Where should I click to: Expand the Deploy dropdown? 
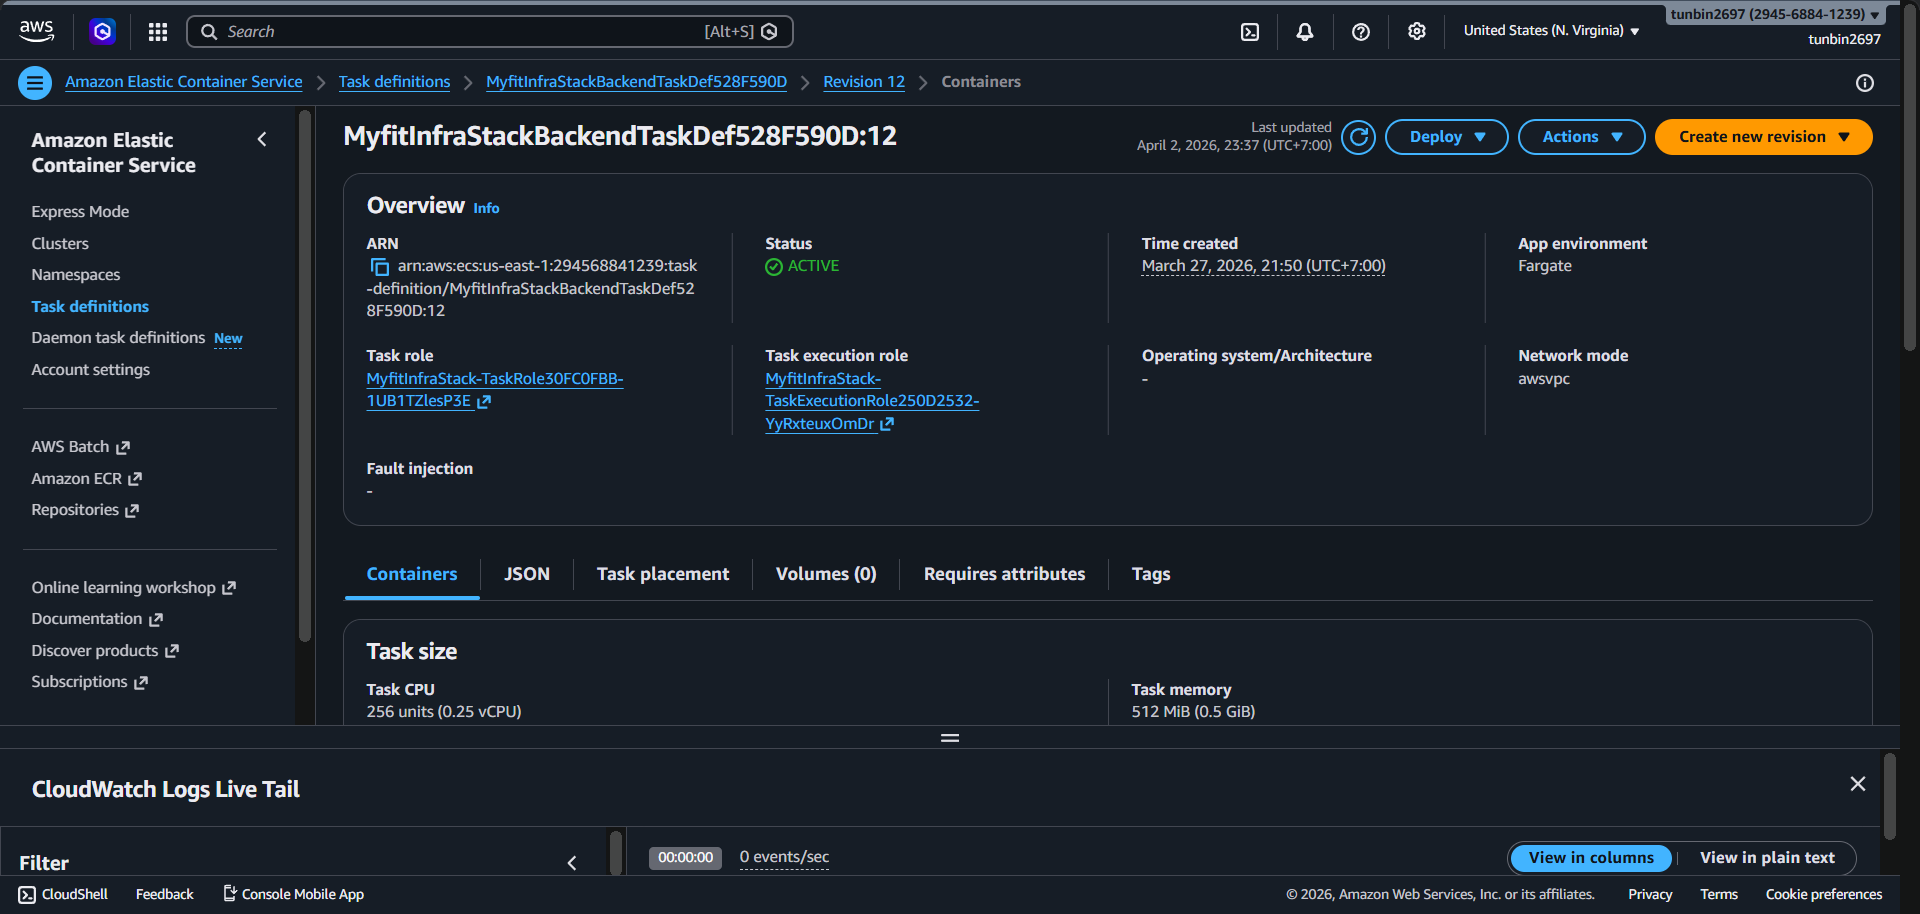point(1446,137)
